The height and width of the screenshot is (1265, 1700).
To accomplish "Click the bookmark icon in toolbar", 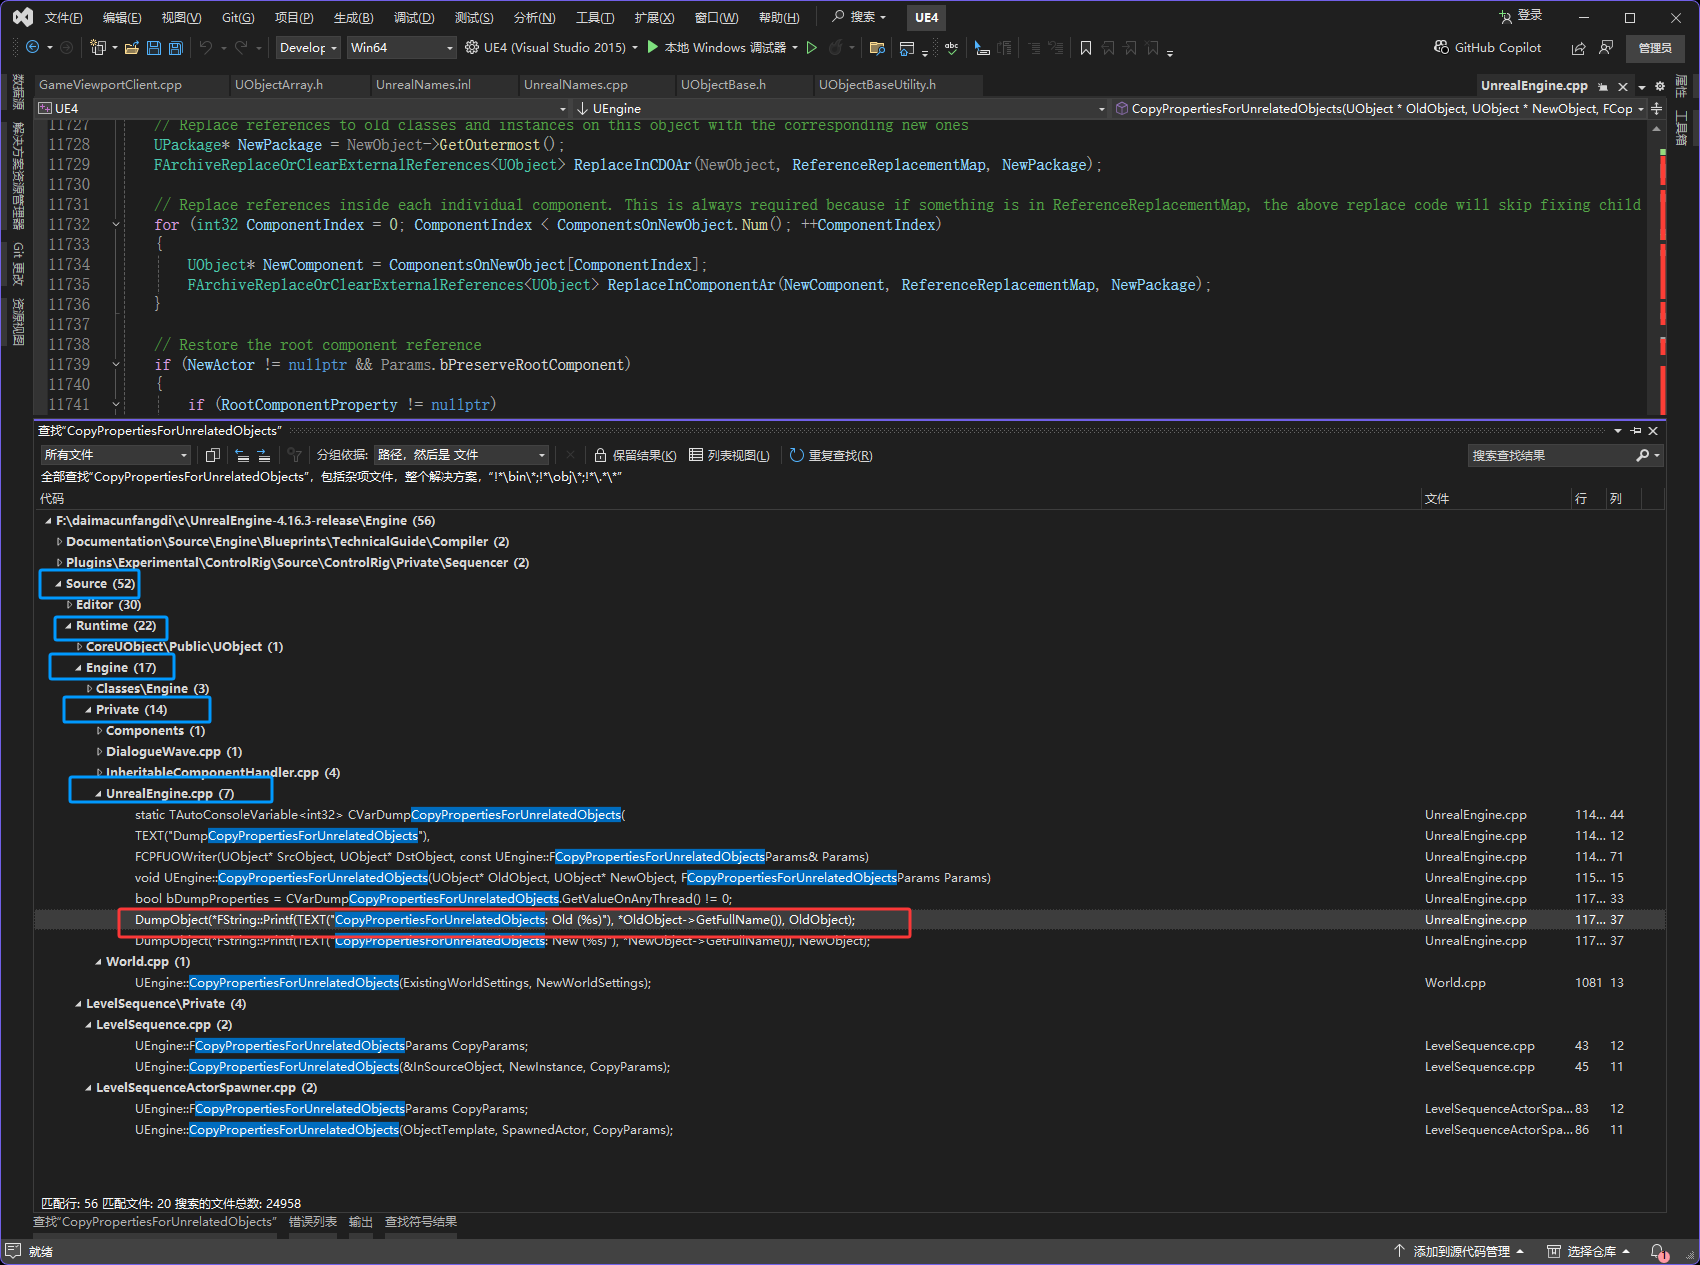I will 1086,47.
